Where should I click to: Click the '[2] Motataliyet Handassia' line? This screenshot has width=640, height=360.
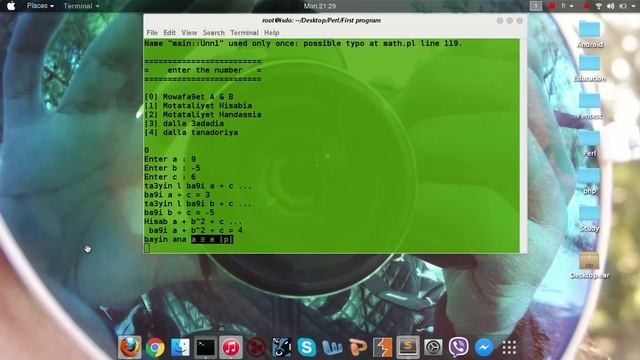(202, 115)
